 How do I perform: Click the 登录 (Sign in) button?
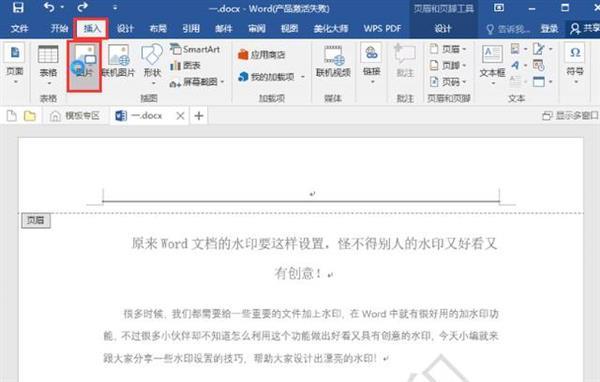549,29
